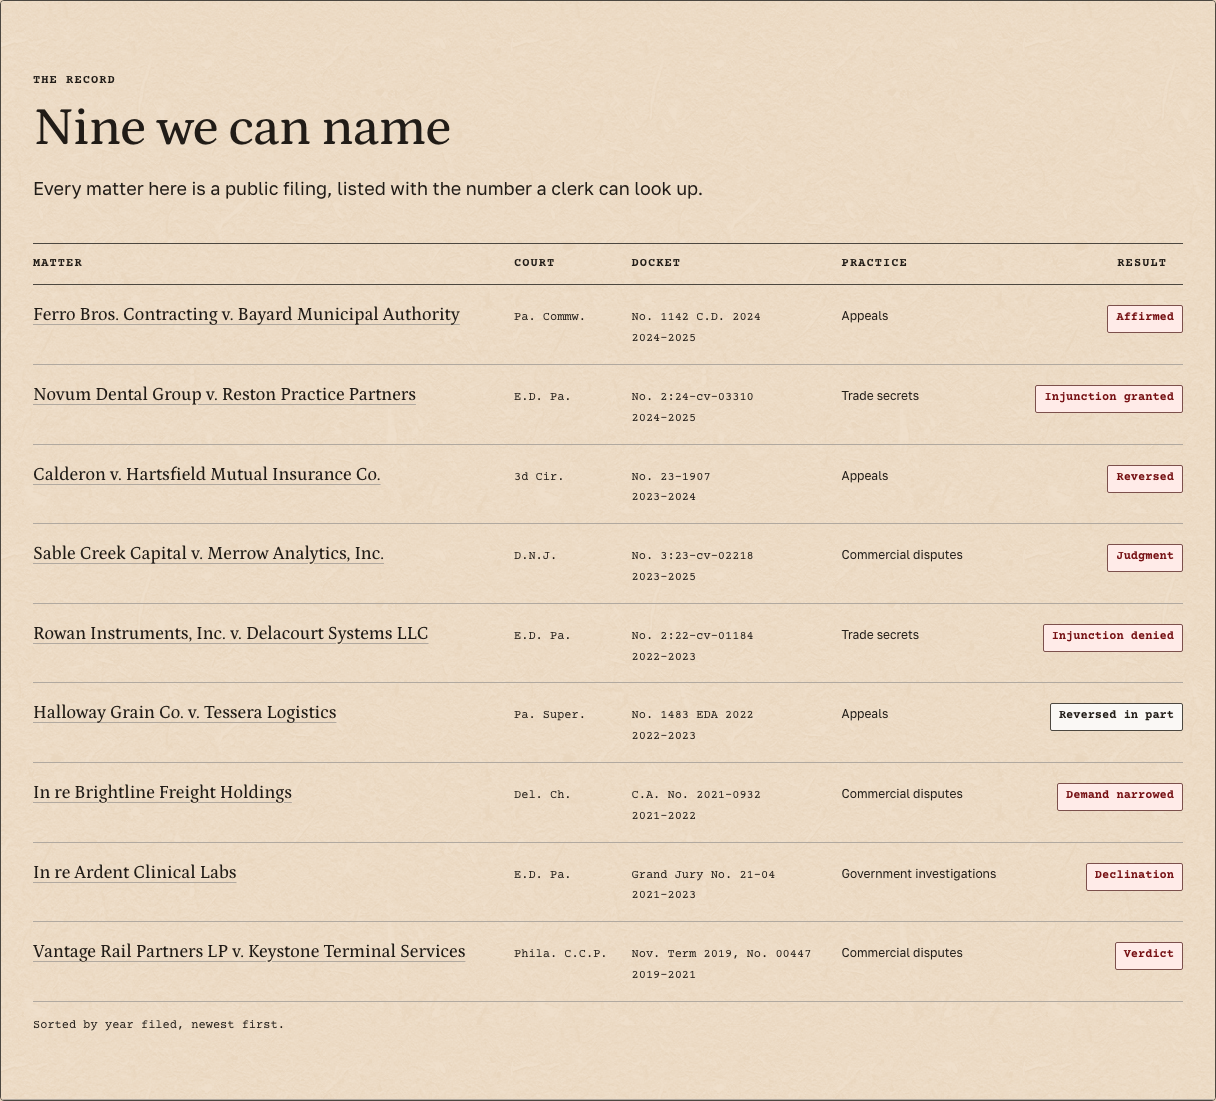Select docket Grand Jury No. 21-04
This screenshot has height=1101, width=1216.
click(x=703, y=875)
